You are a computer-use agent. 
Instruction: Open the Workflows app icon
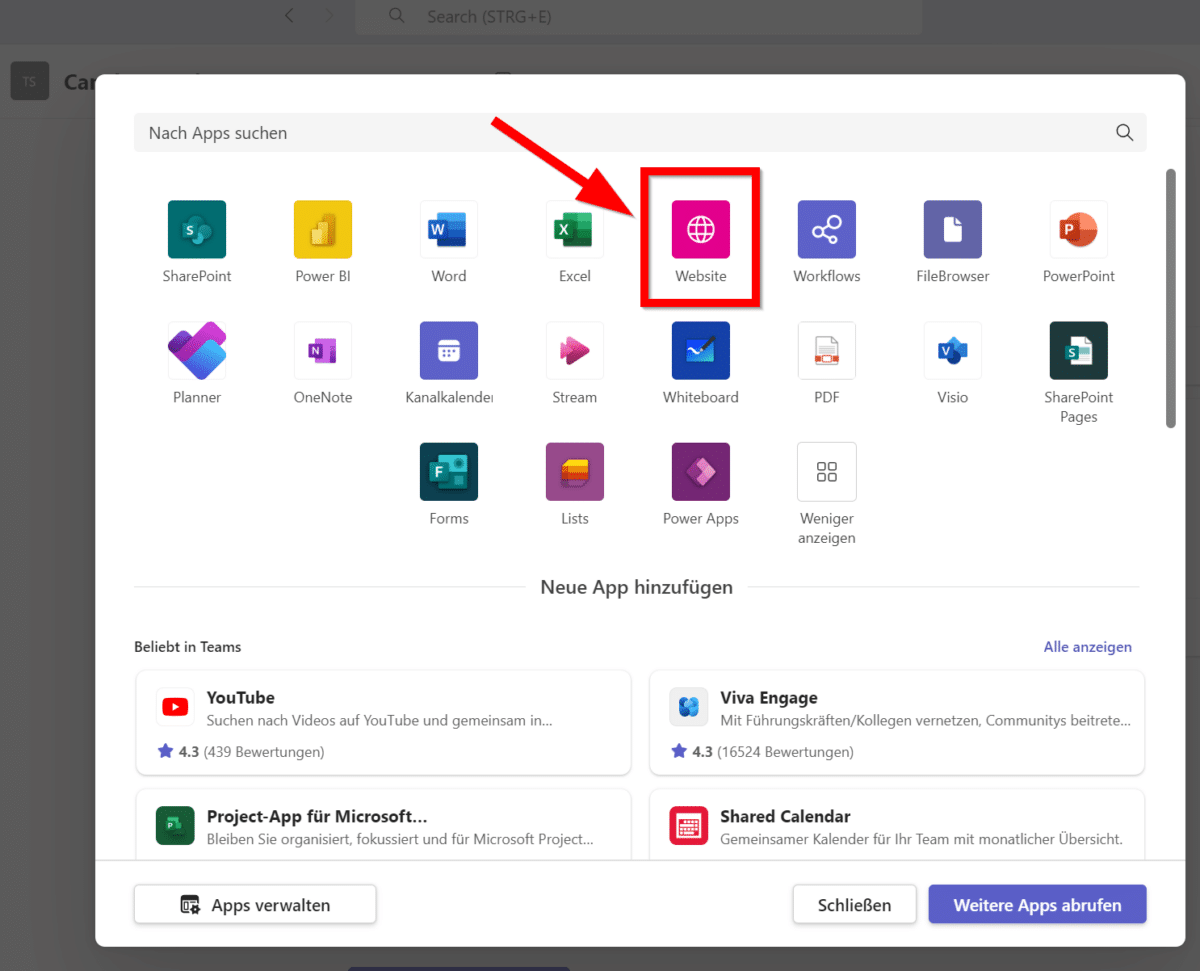click(x=827, y=230)
